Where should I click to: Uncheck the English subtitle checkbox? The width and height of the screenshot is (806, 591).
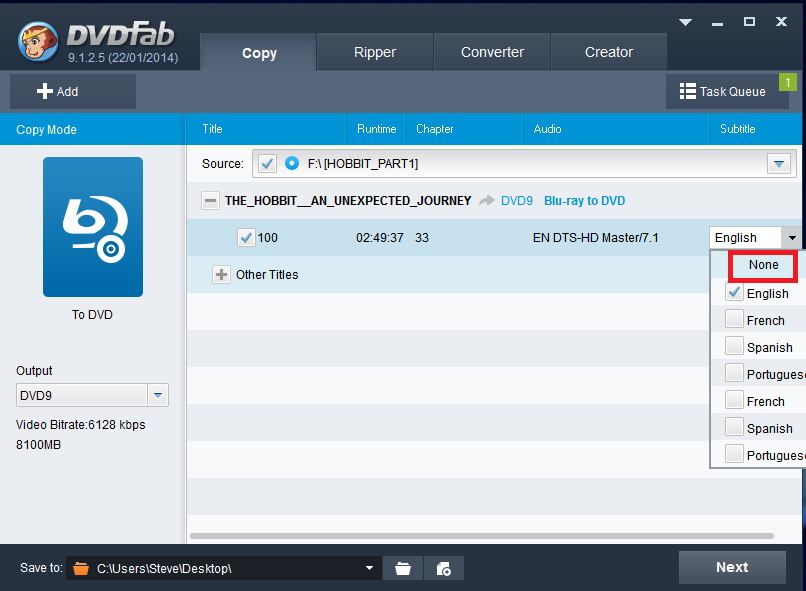pos(734,292)
